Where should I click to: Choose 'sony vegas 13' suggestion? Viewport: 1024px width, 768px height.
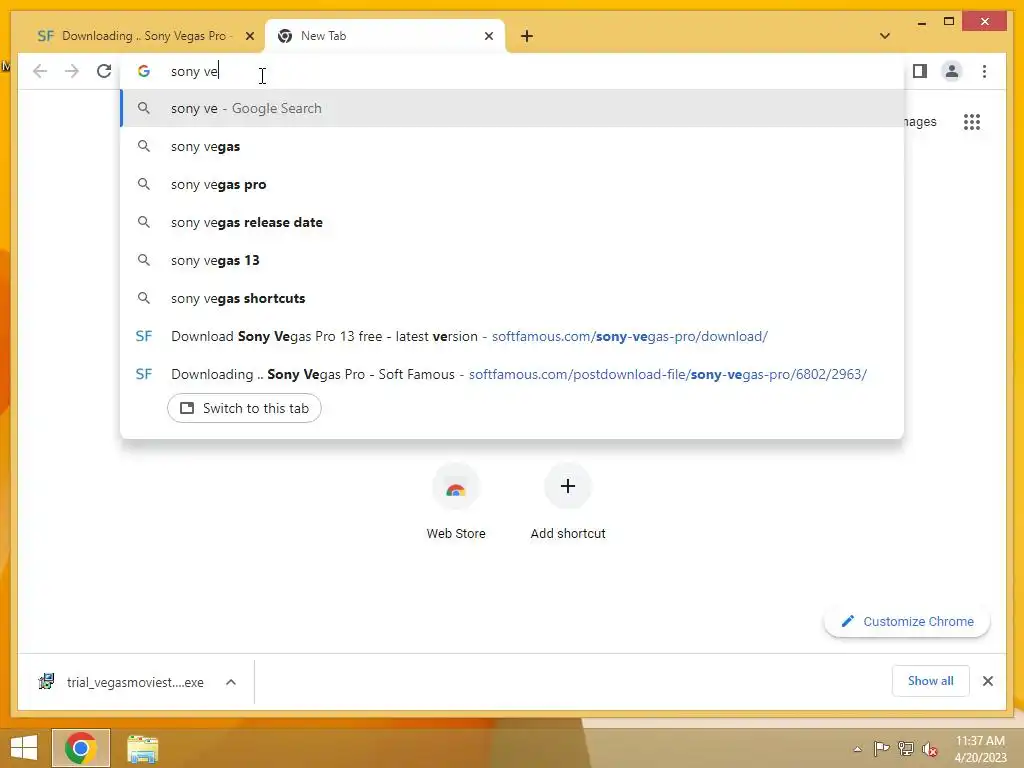point(512,260)
